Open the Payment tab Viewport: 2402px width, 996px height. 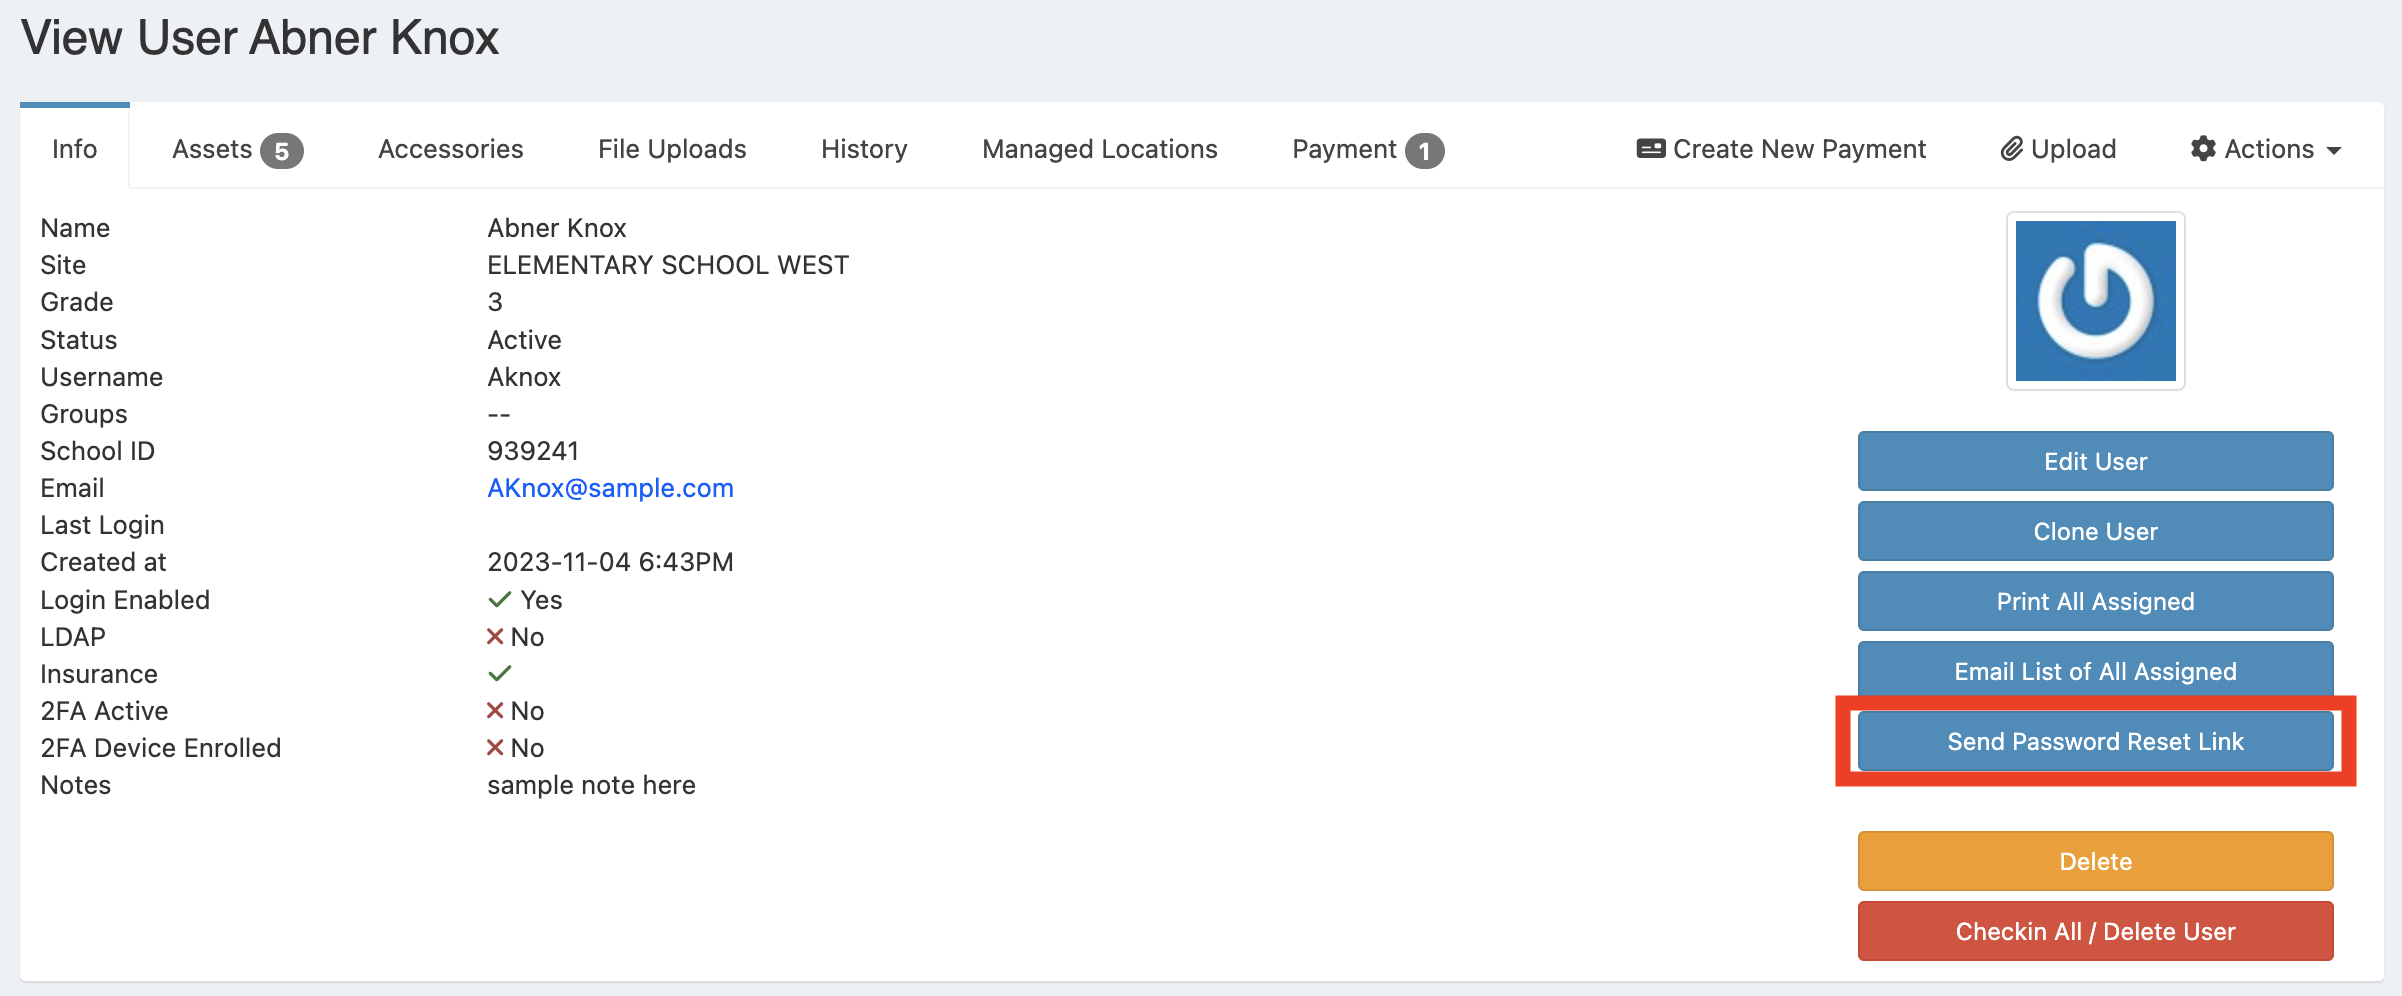pyautogui.click(x=1366, y=149)
